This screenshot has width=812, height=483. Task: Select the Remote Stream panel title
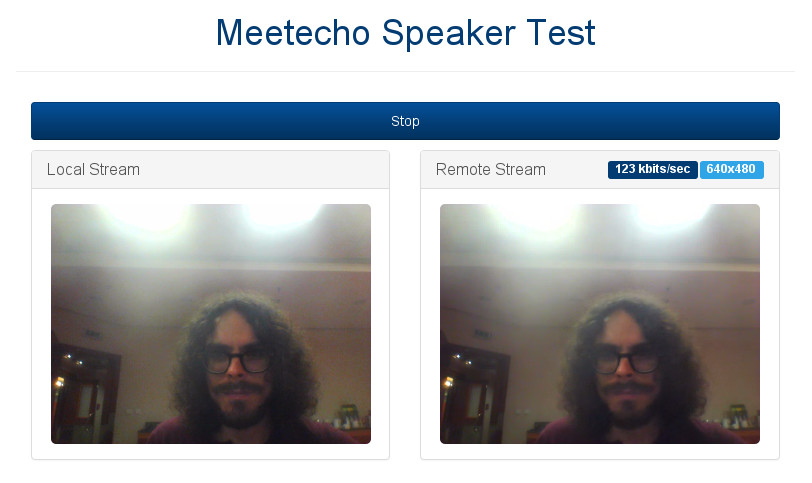[490, 169]
